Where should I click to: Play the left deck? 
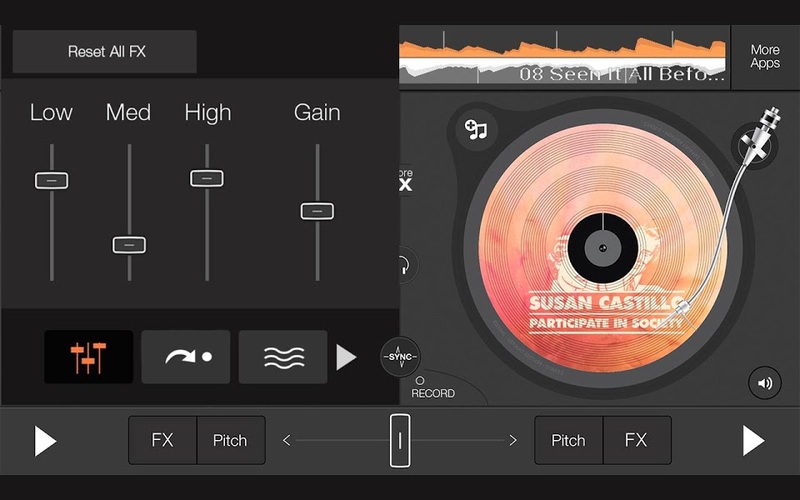45,441
